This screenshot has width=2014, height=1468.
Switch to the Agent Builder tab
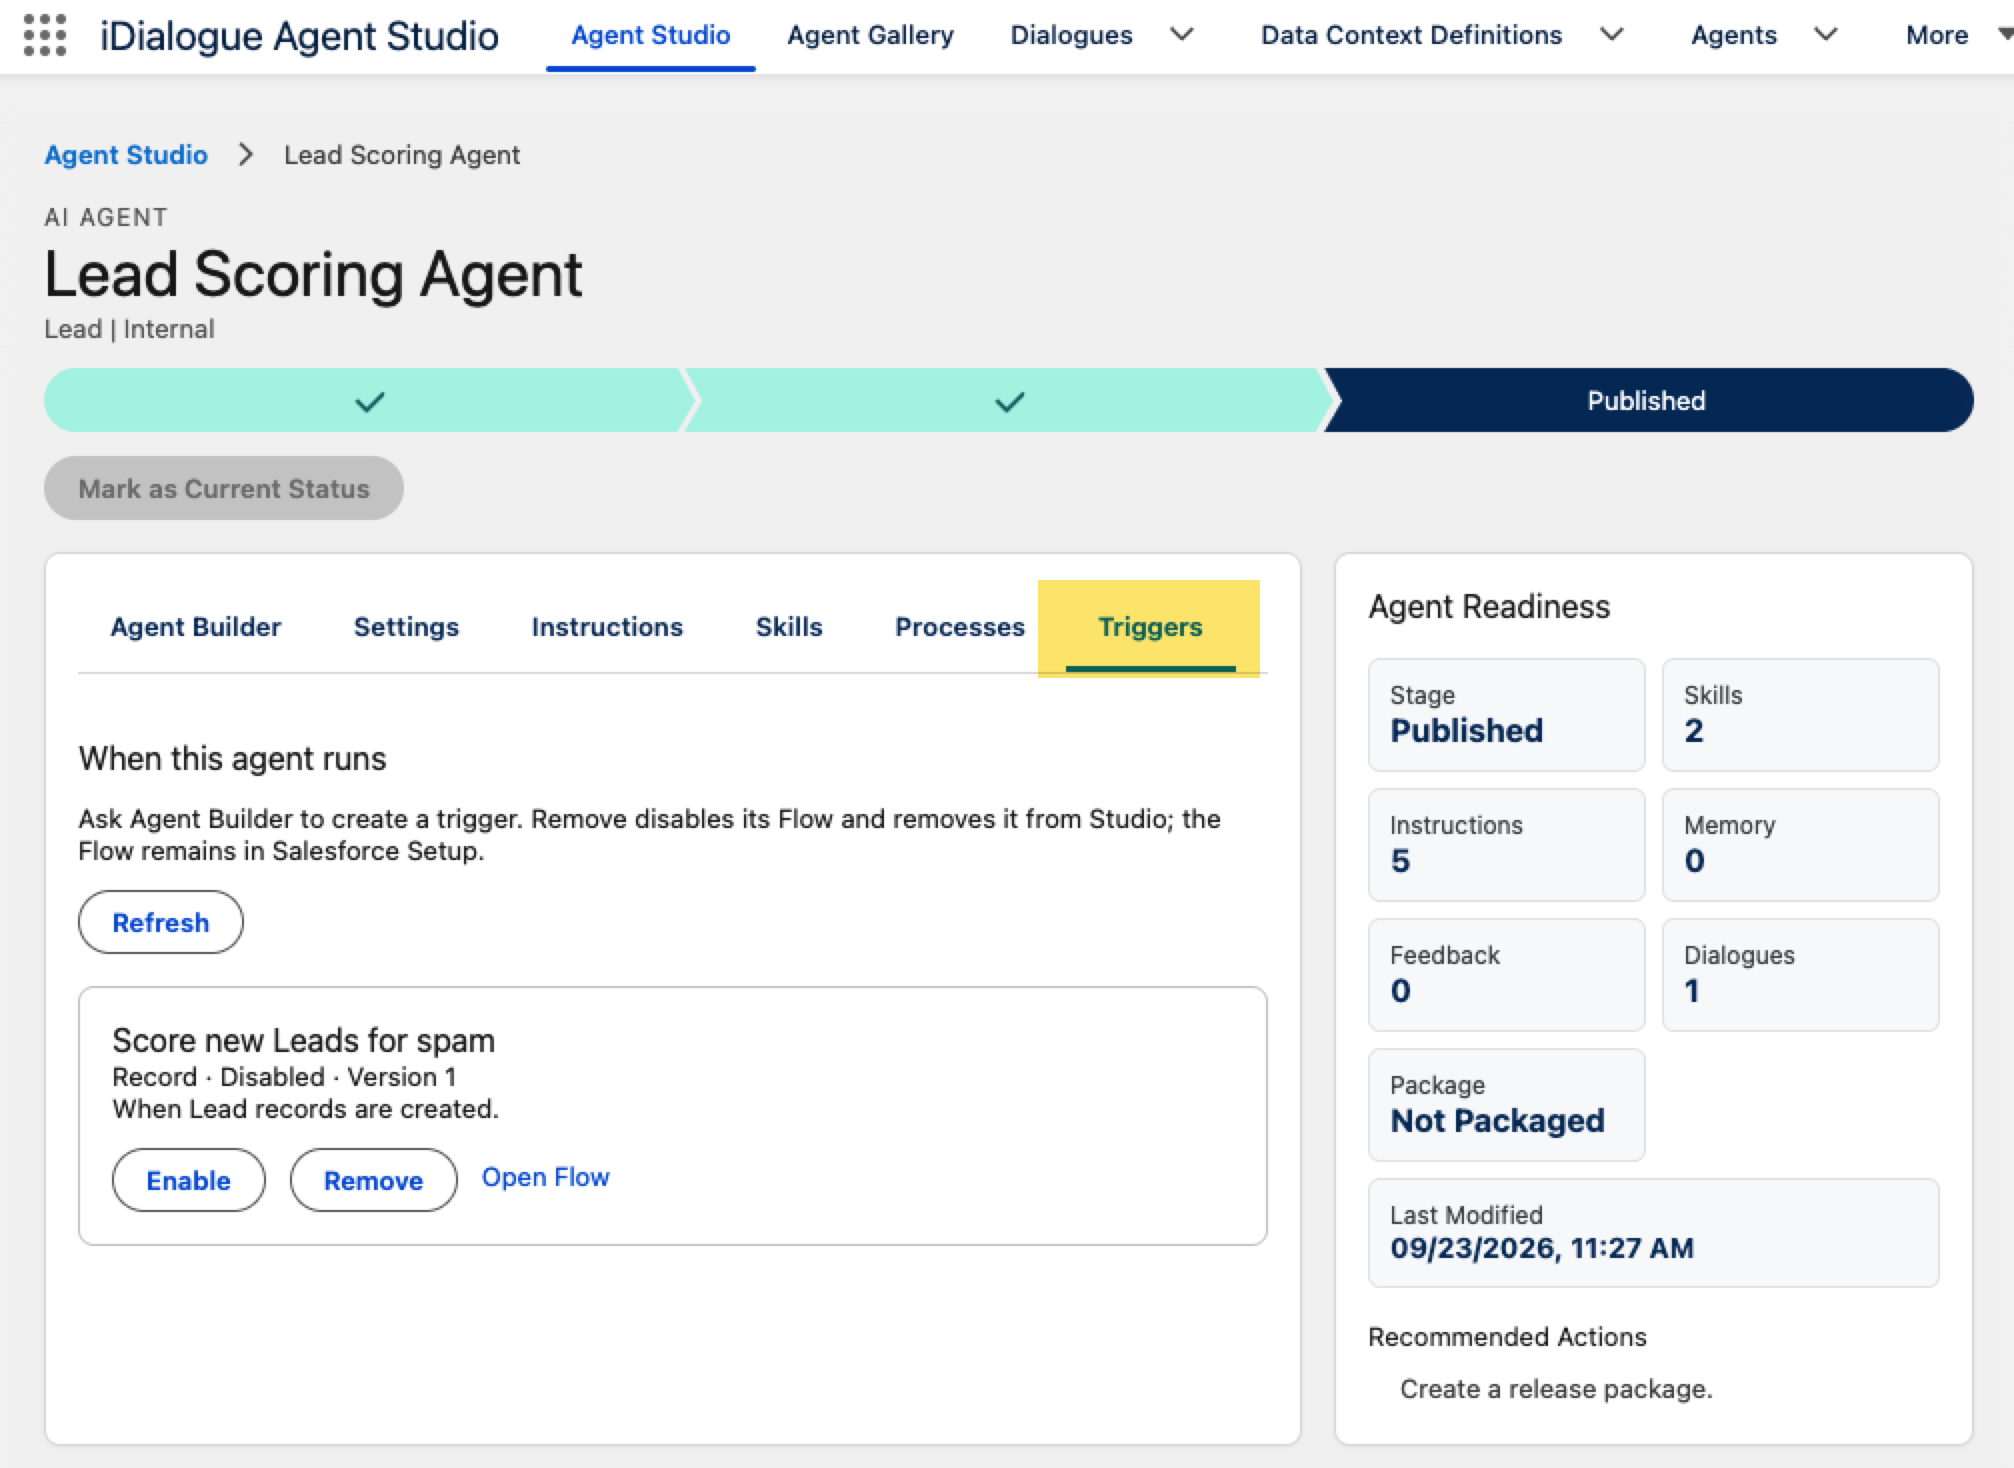coord(196,627)
